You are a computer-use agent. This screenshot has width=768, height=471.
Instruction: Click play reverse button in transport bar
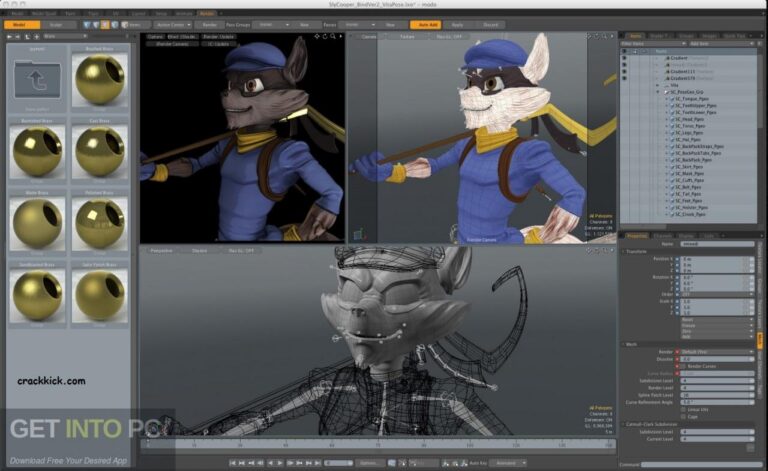(270, 463)
